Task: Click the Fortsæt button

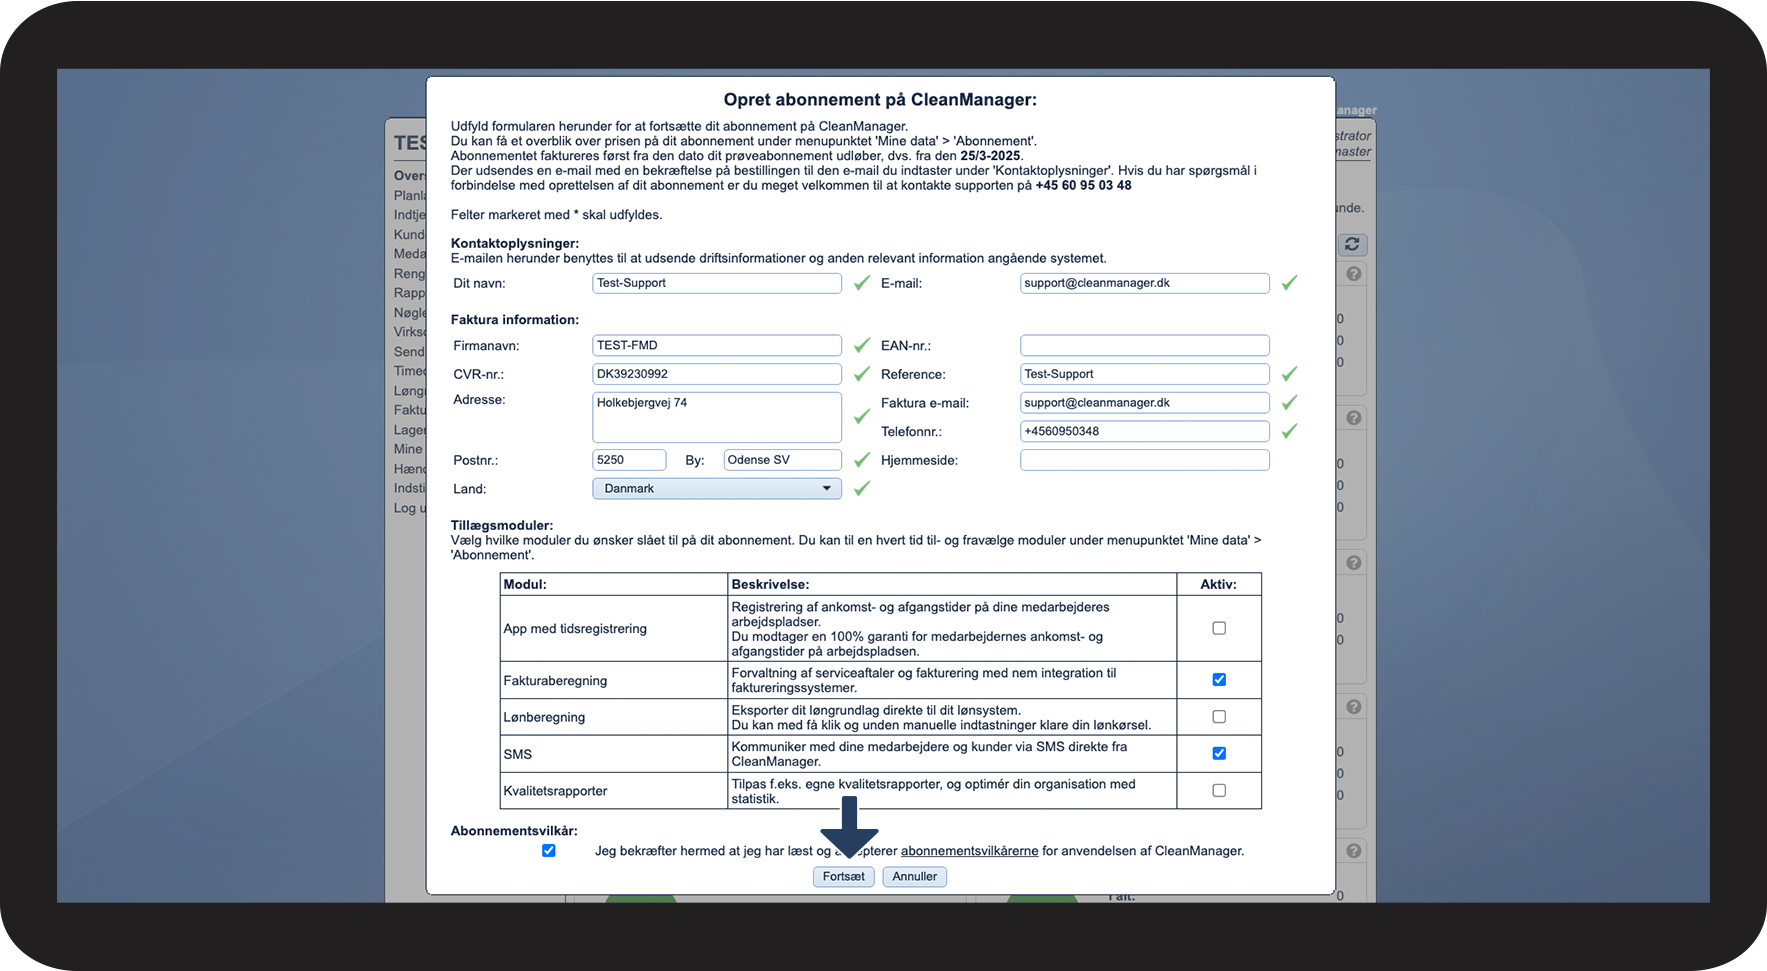Action: 844,876
